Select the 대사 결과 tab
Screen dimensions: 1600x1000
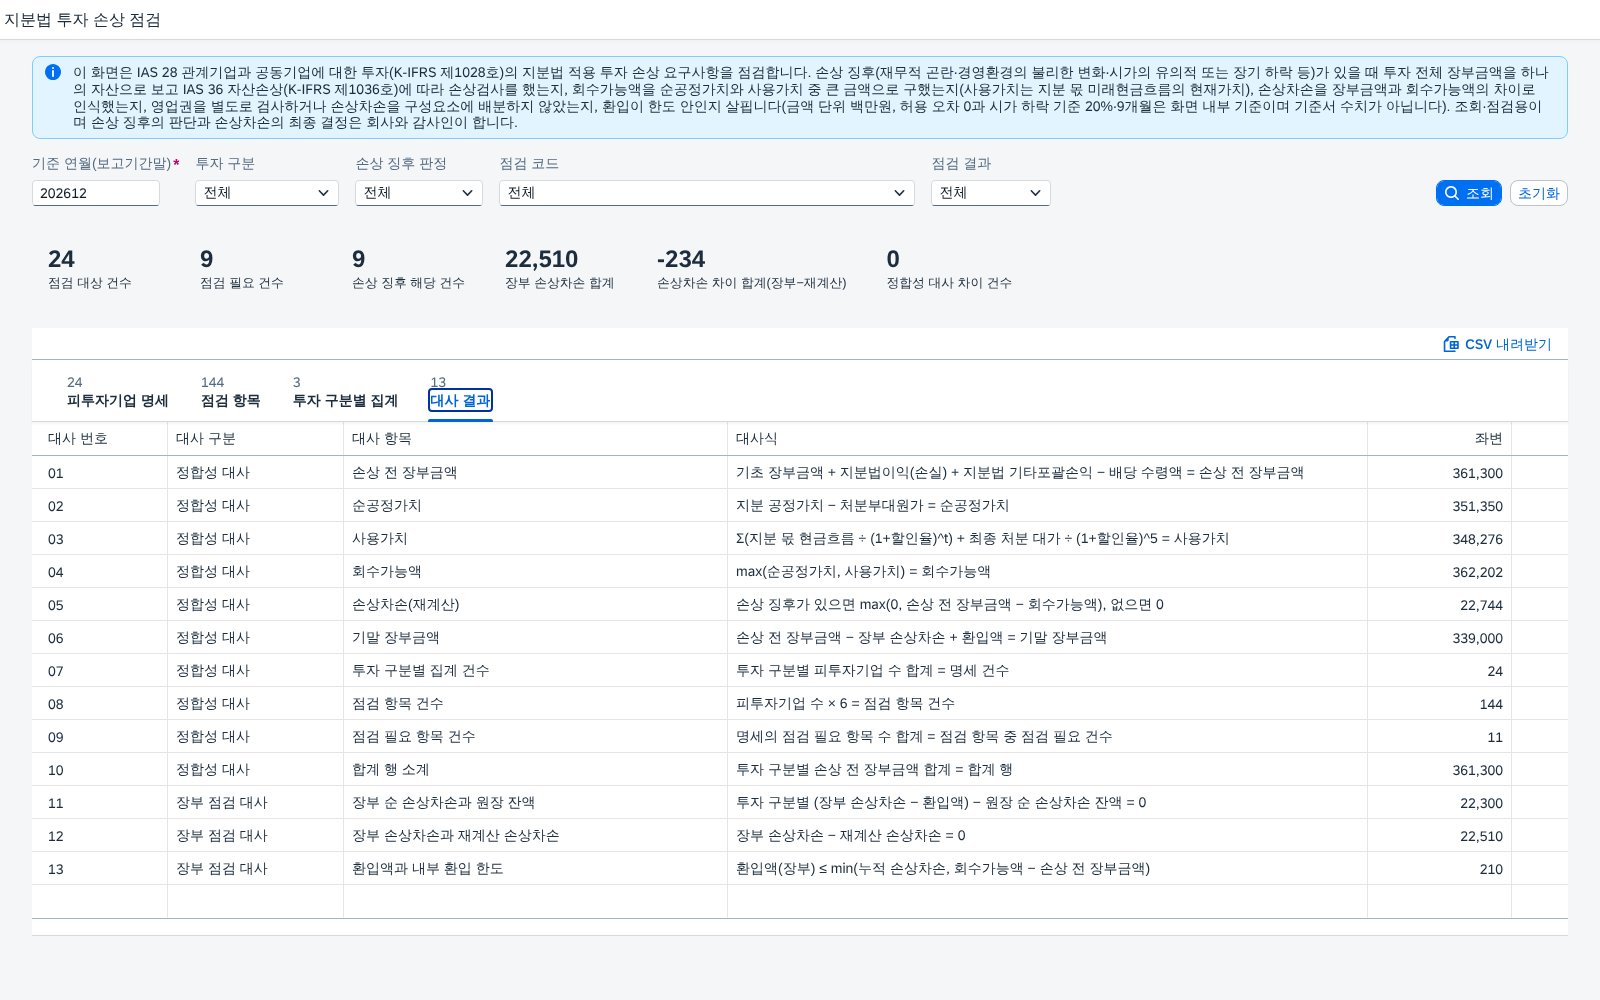[460, 400]
